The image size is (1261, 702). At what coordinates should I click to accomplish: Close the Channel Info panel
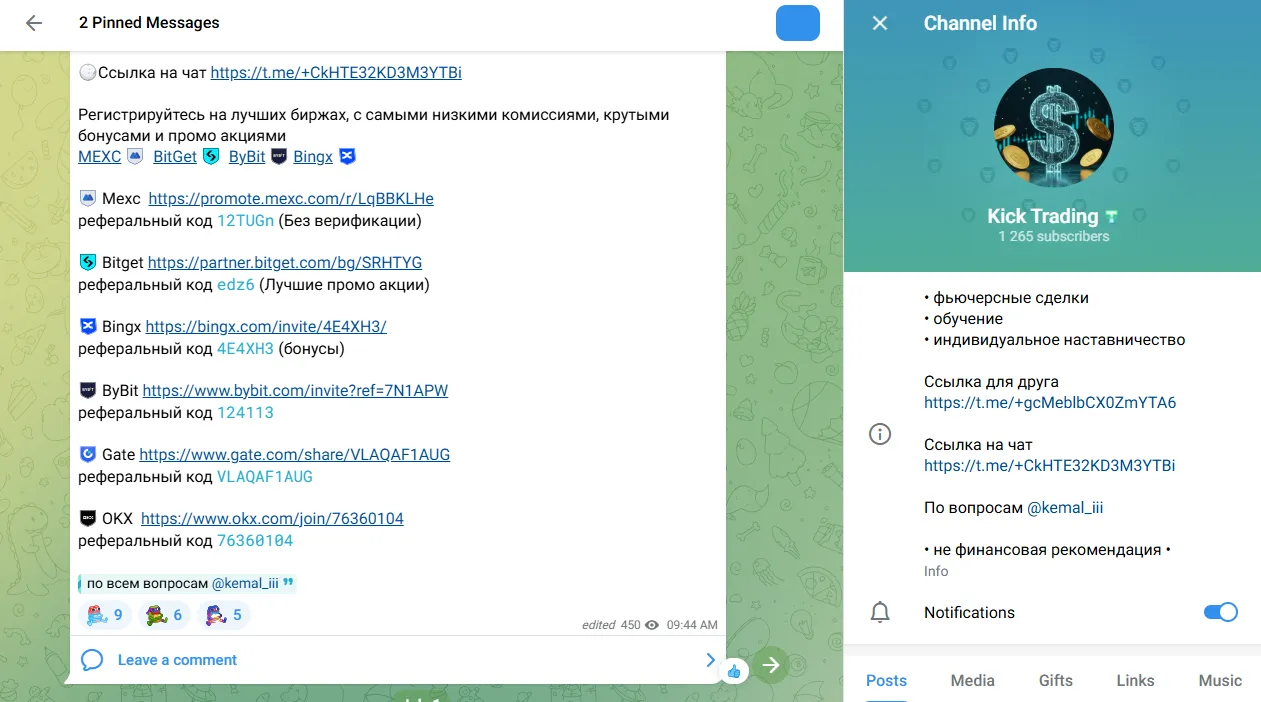pyautogui.click(x=880, y=23)
